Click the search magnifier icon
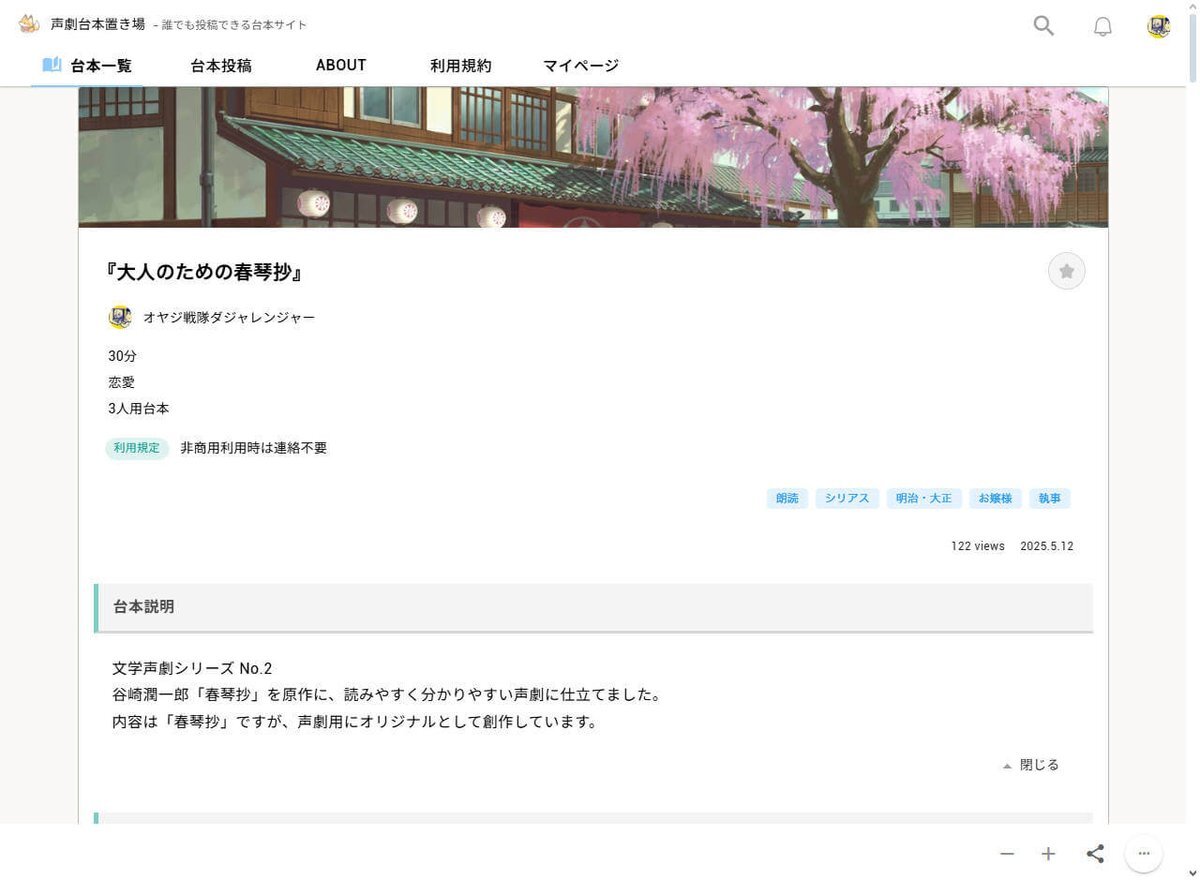Viewport: 1200px width, 880px height. click(1043, 26)
